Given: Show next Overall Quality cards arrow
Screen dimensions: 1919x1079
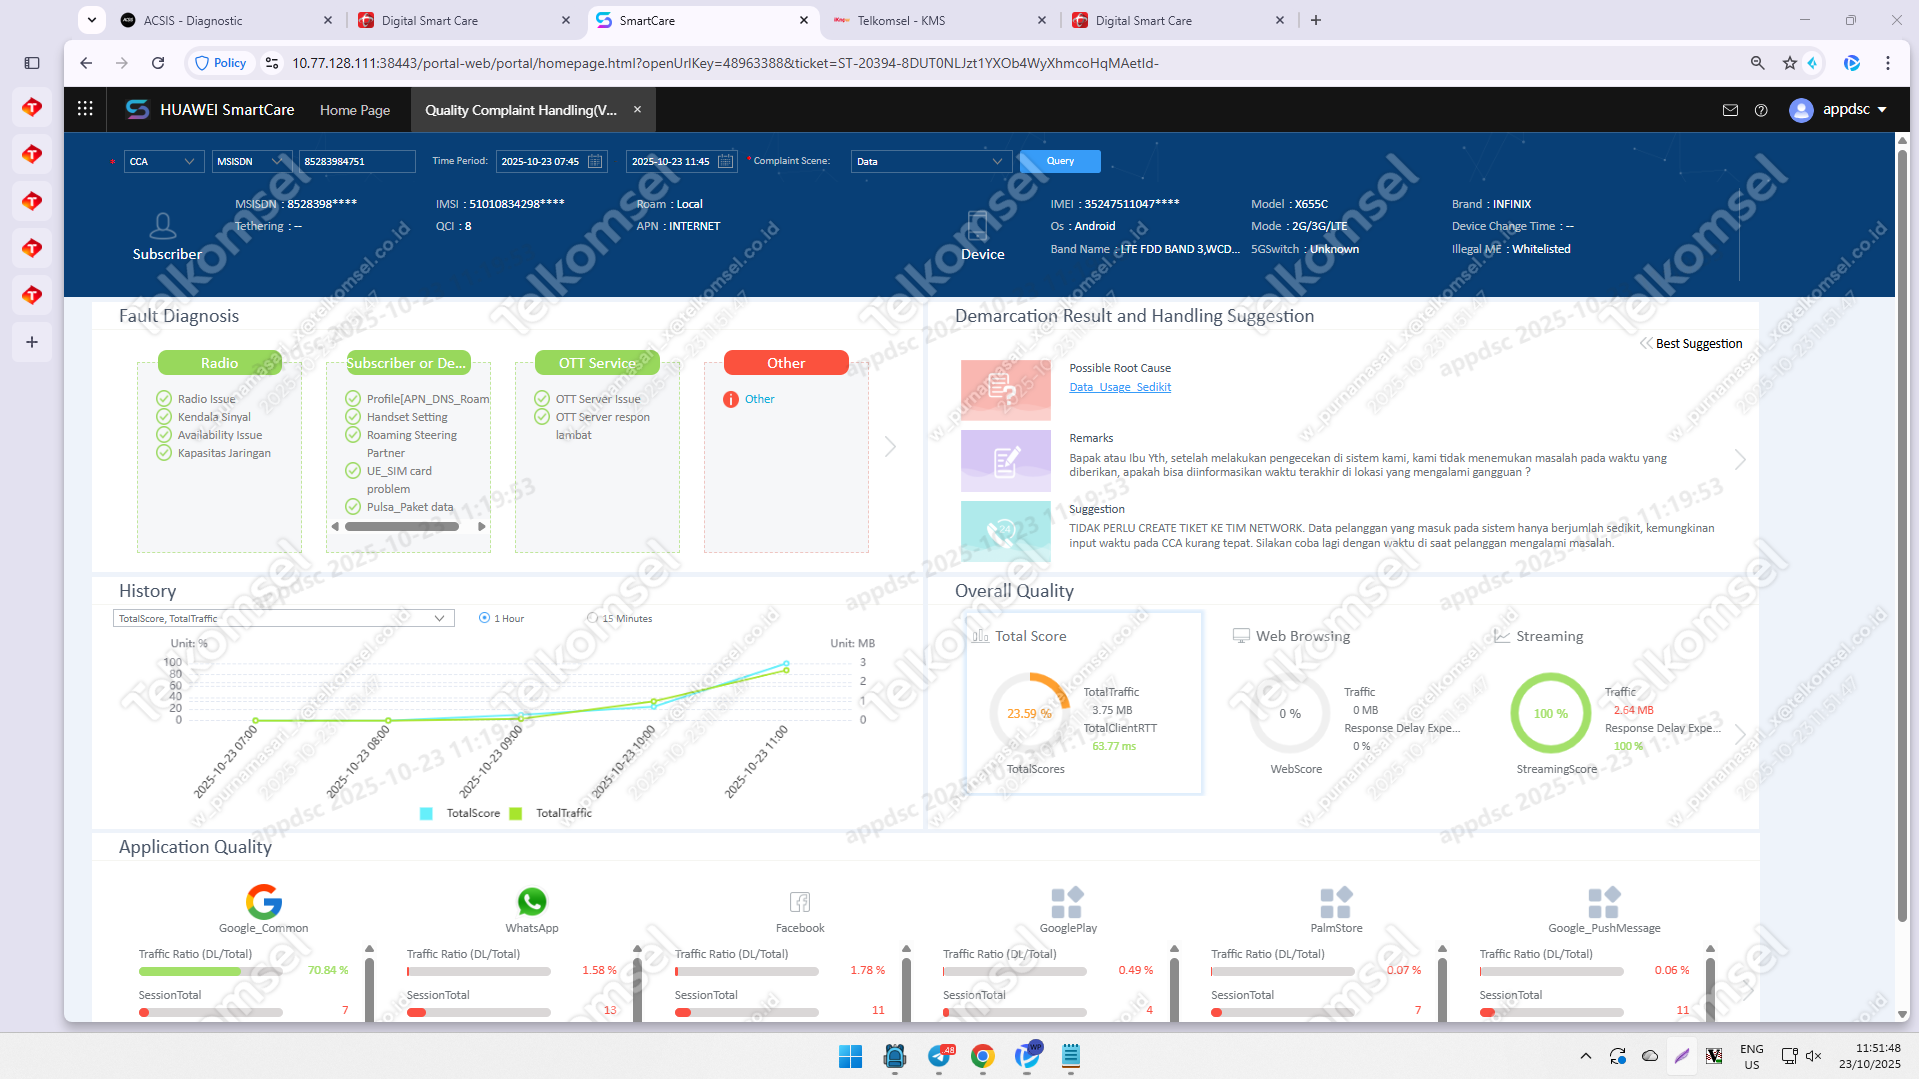Looking at the screenshot, I should point(1740,733).
